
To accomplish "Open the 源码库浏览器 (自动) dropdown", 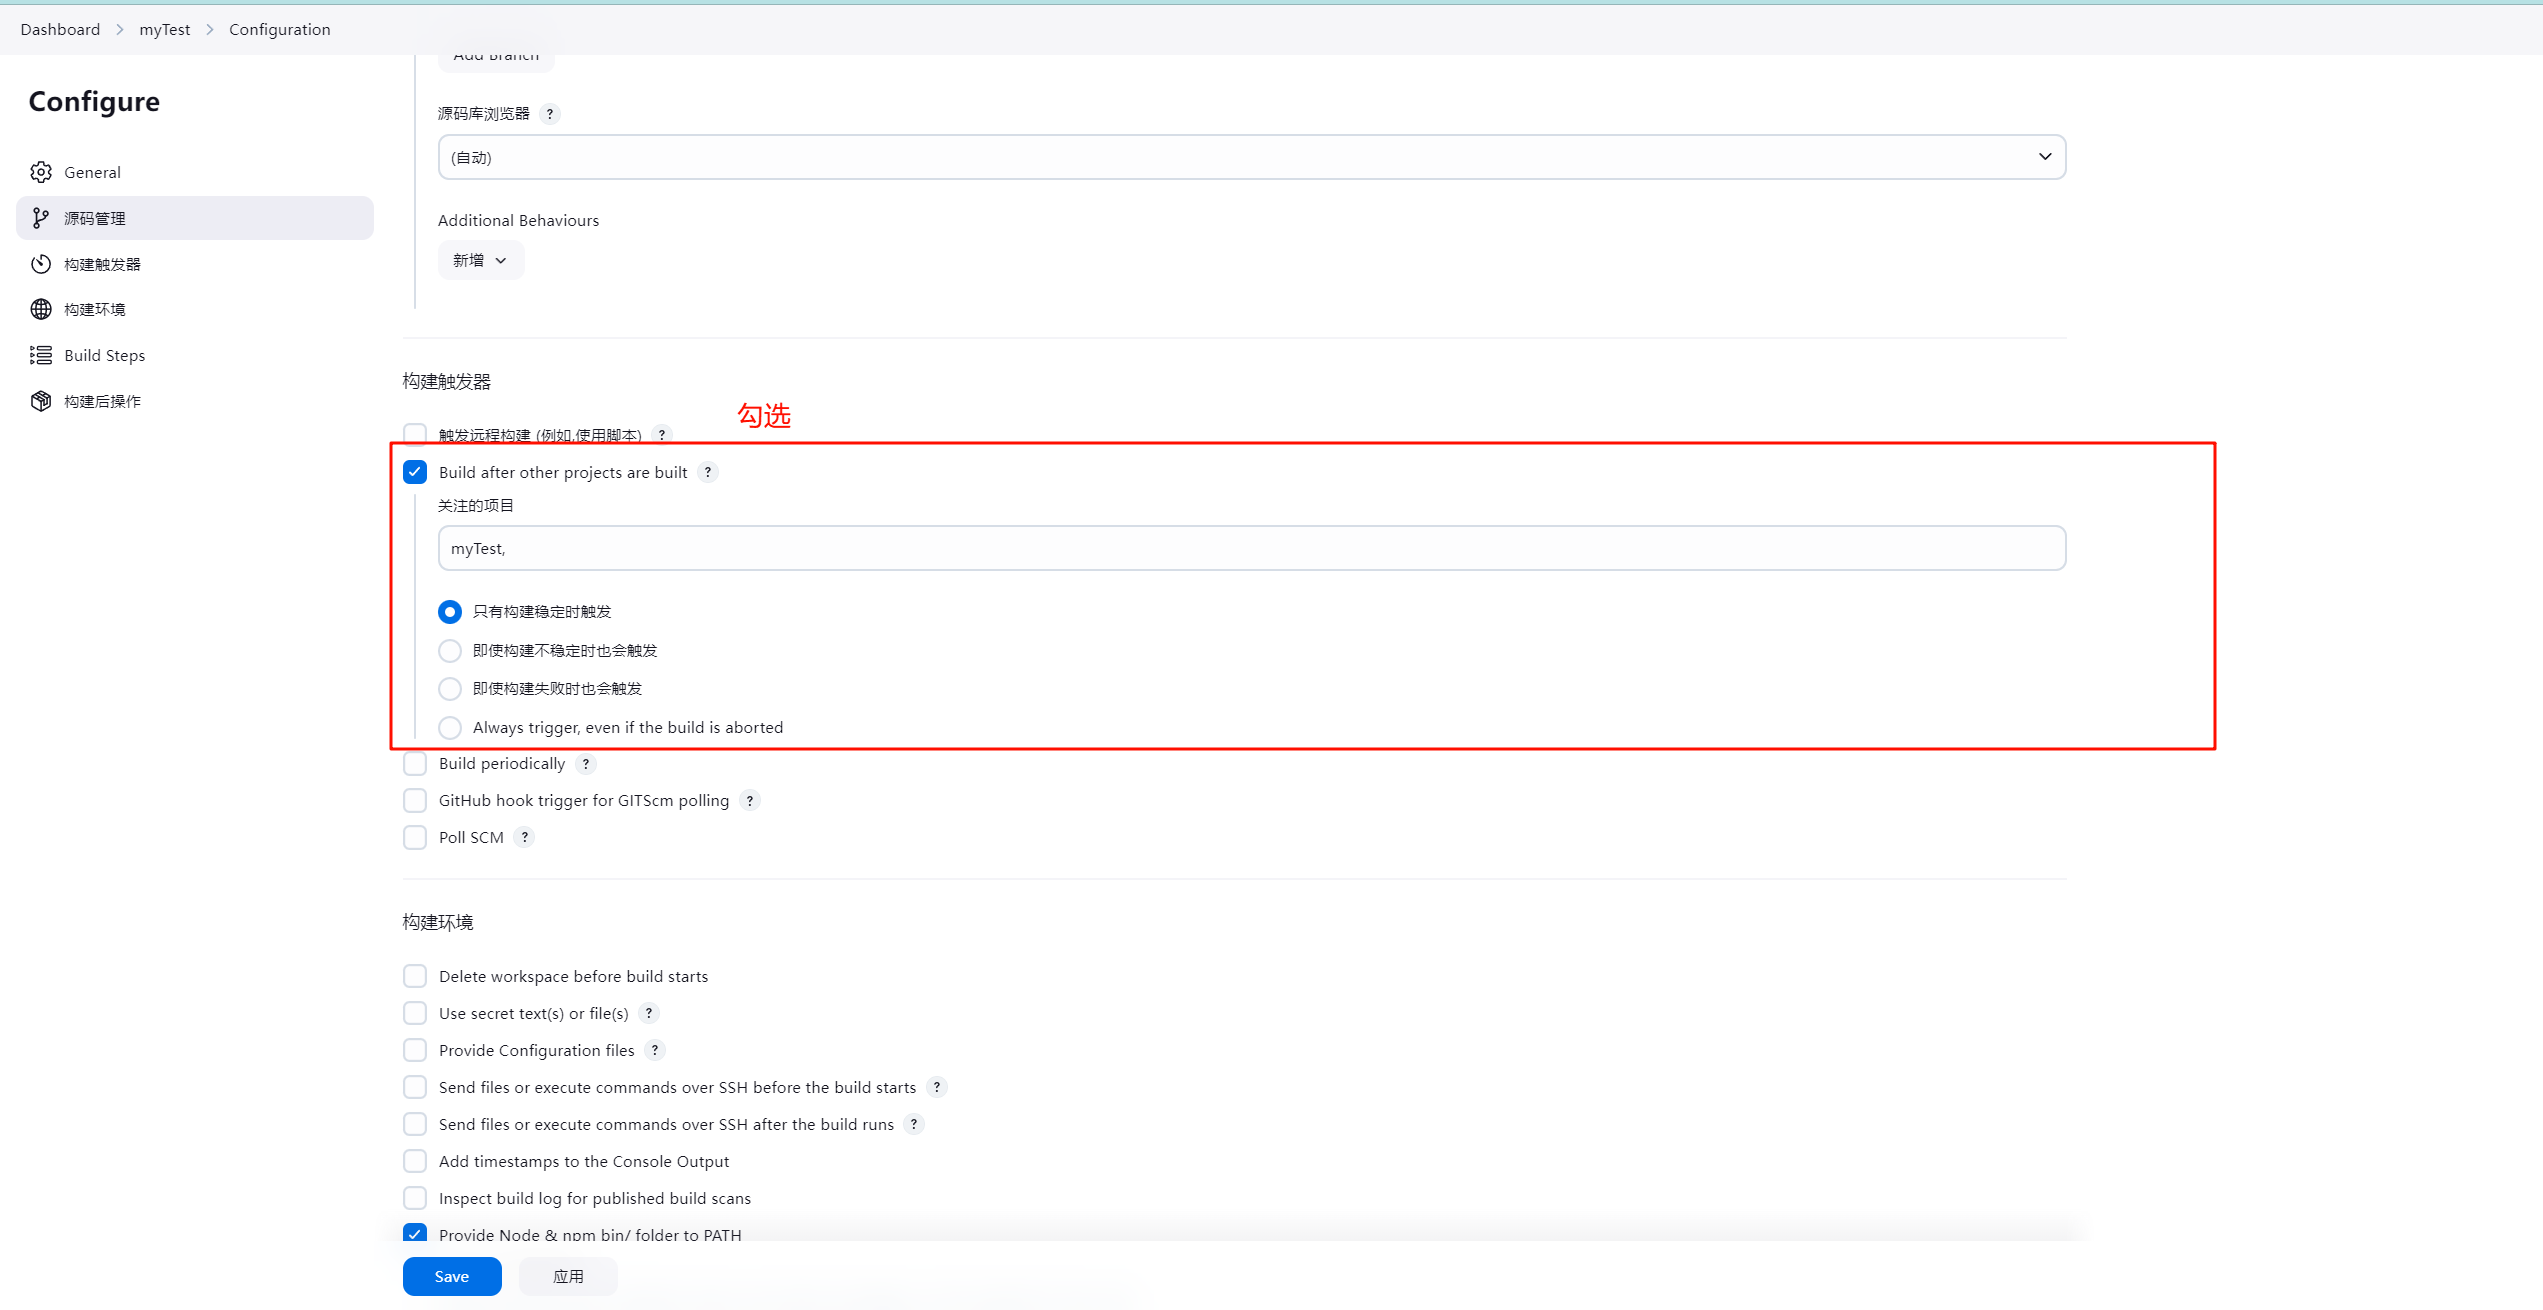I will click(1252, 157).
